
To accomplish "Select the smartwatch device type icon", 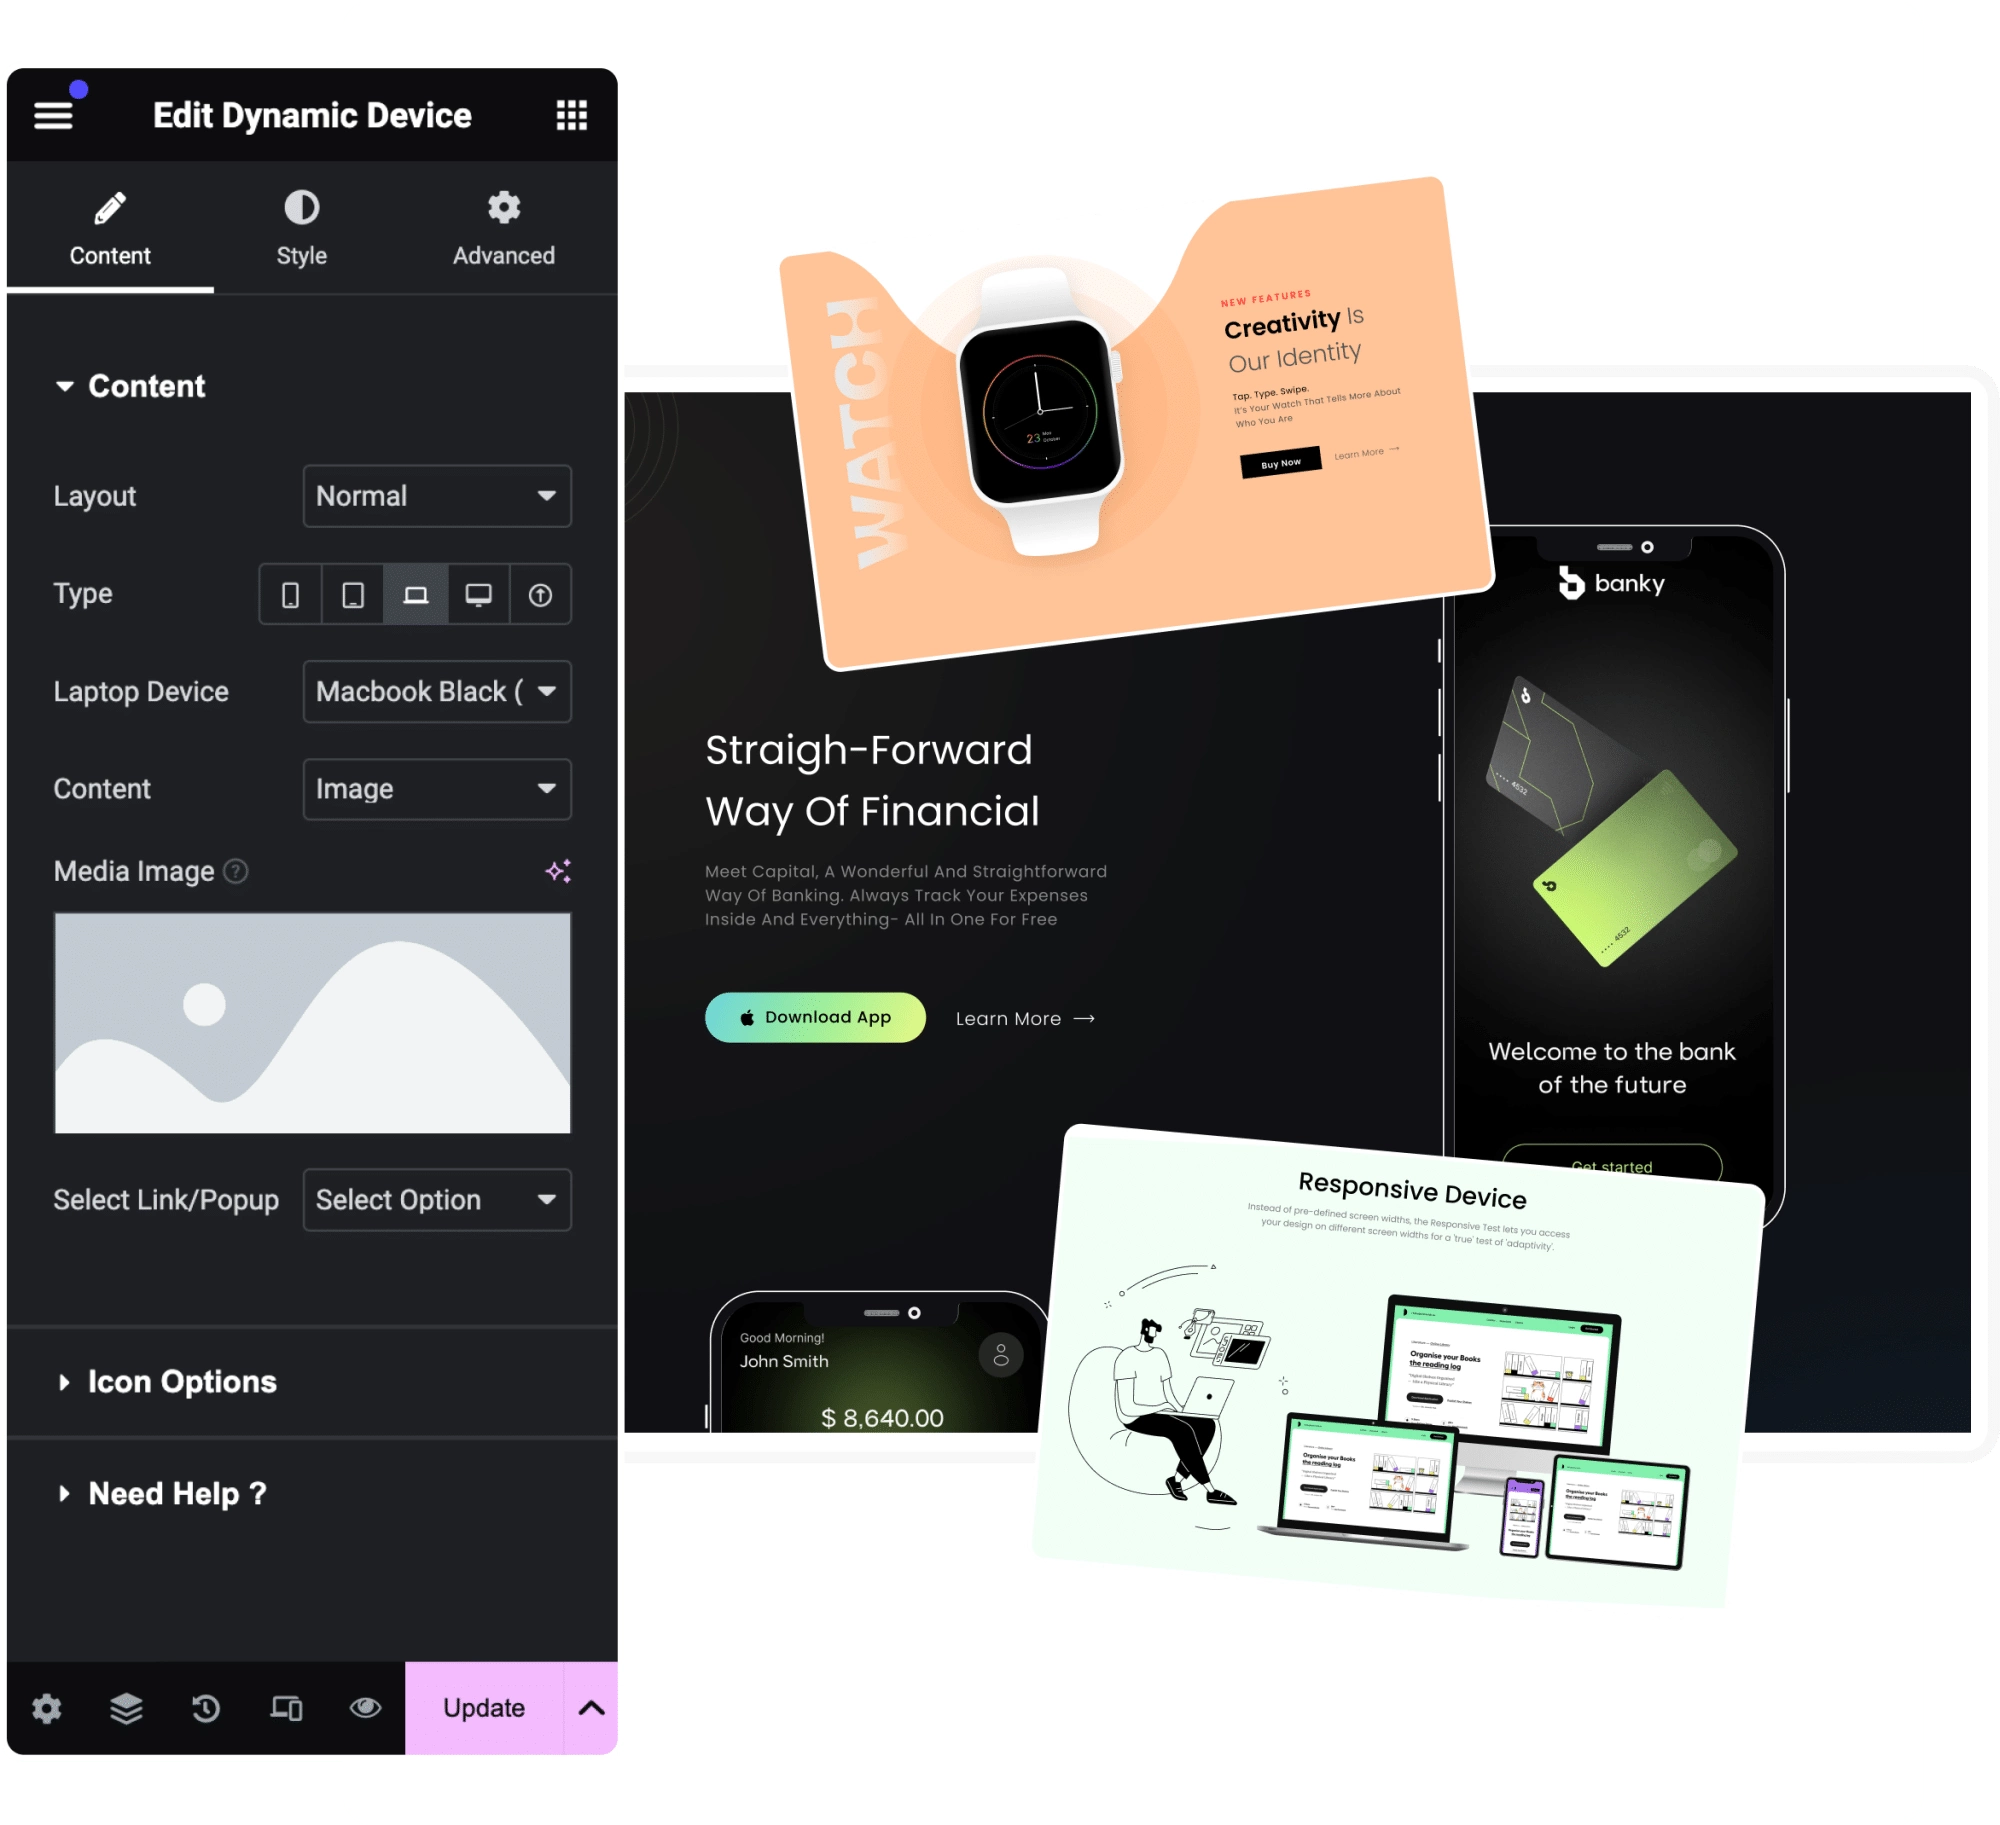I will 538,592.
